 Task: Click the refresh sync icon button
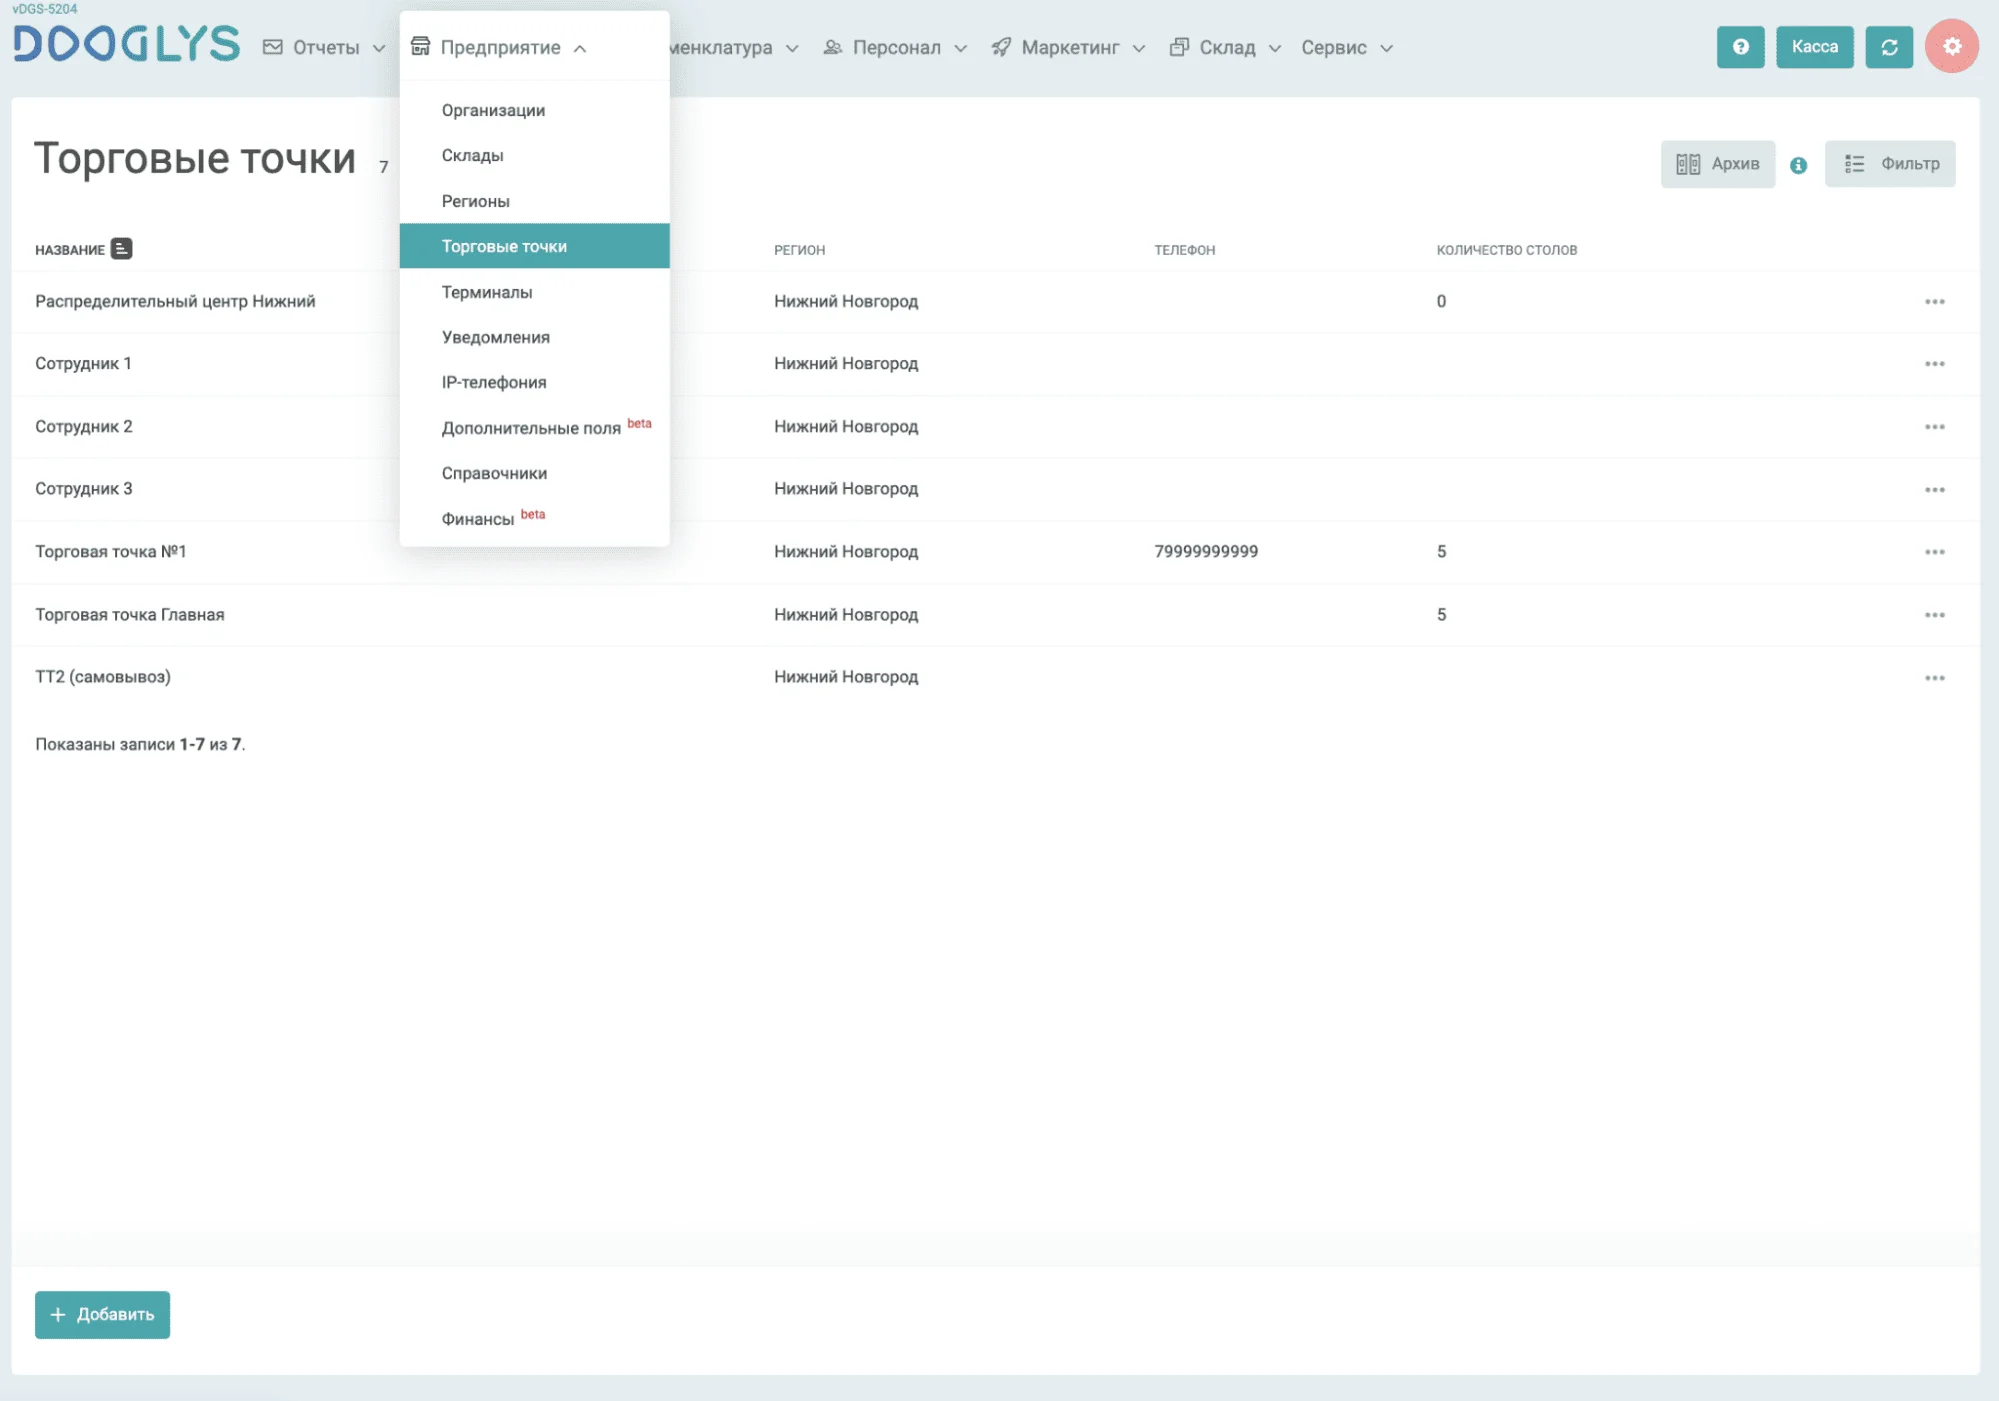(x=1889, y=47)
